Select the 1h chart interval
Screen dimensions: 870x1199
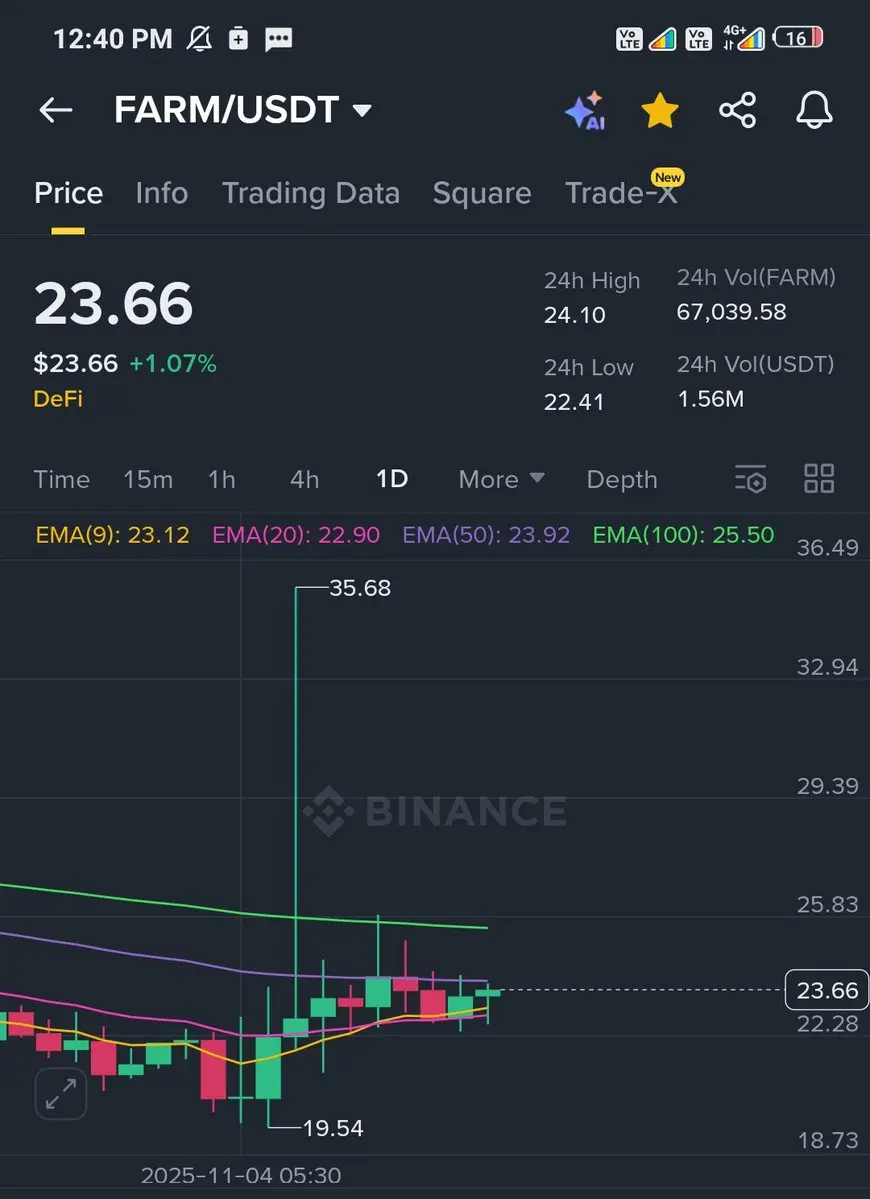click(x=221, y=479)
